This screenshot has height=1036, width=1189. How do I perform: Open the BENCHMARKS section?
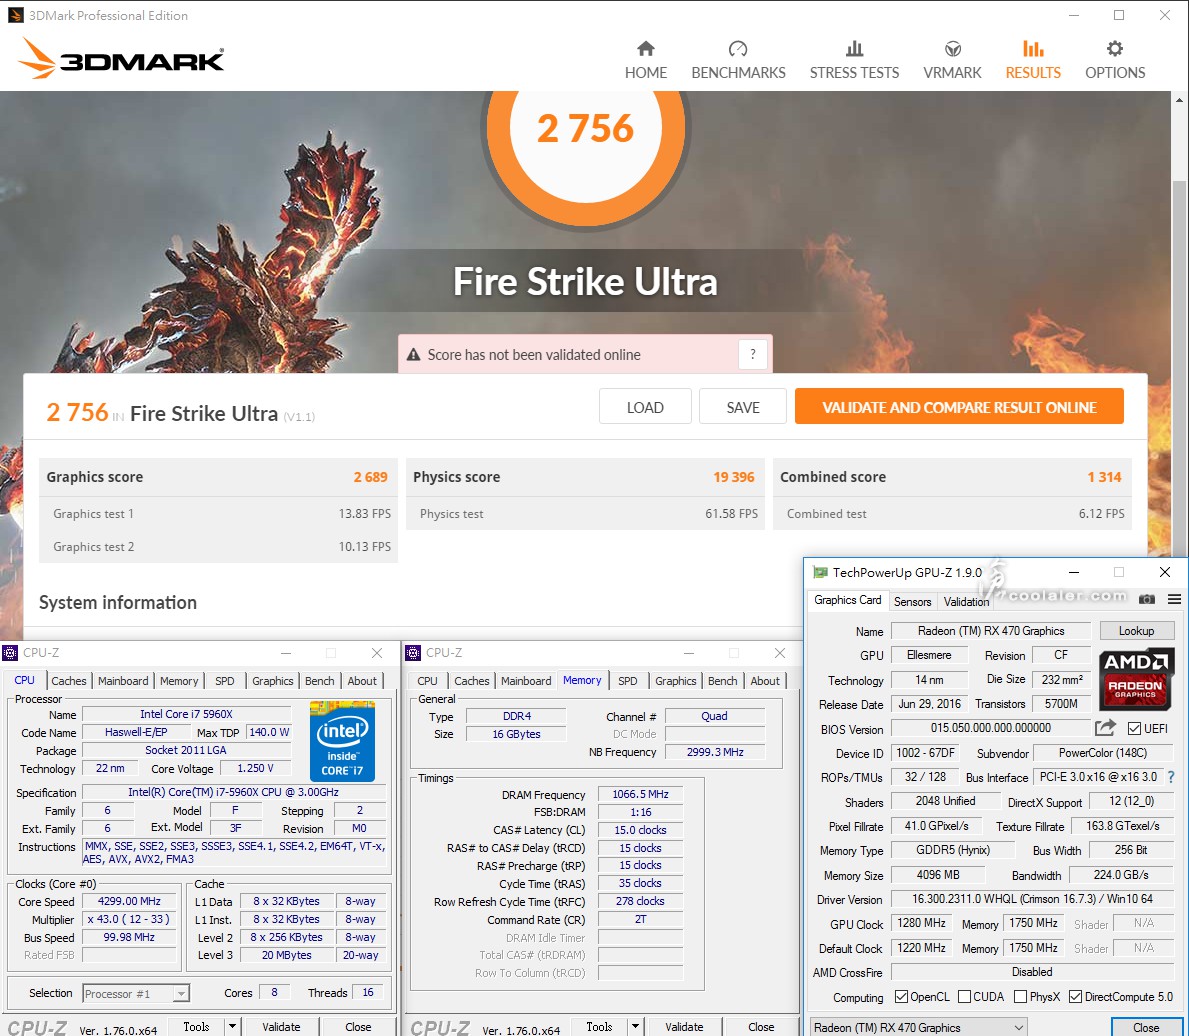click(738, 61)
